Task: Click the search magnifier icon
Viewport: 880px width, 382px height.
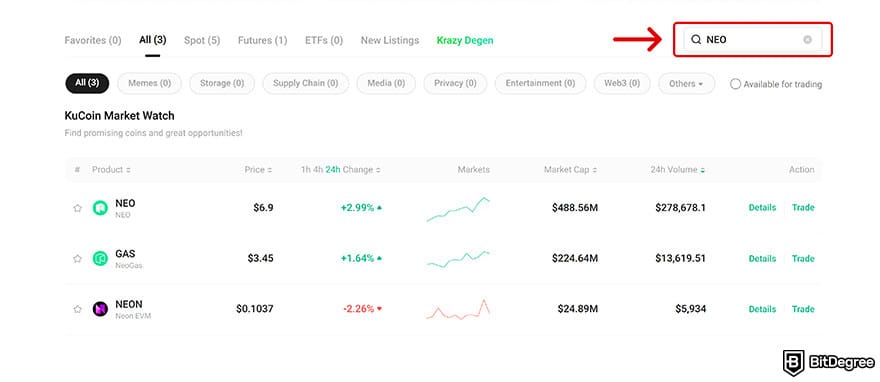Action: click(696, 40)
